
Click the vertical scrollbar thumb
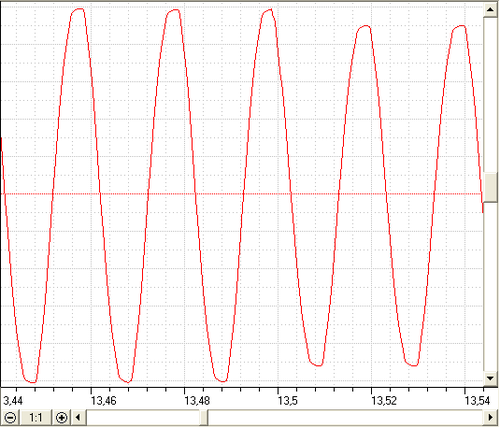coord(490,187)
